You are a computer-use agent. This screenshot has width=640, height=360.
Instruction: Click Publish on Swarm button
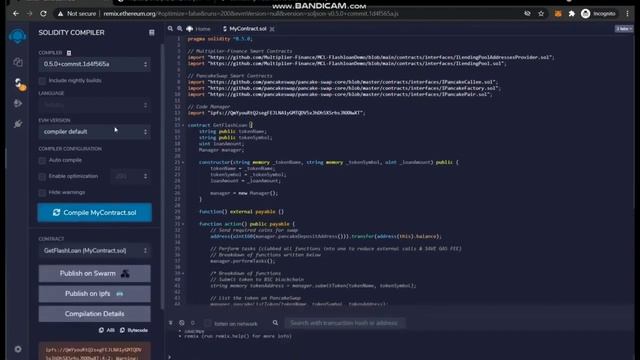click(x=94, y=273)
